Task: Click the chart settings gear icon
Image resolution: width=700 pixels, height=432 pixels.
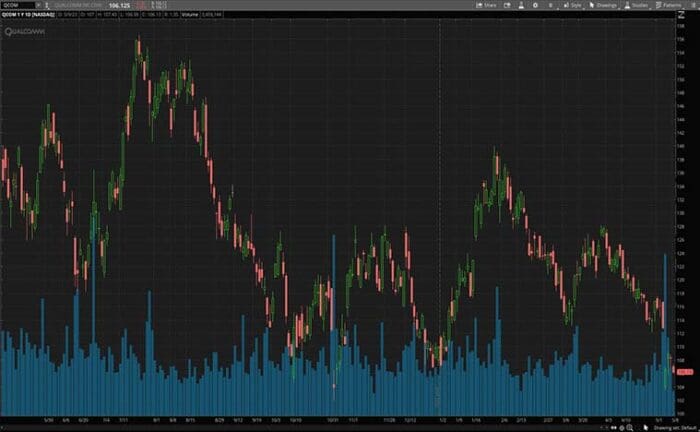Action: [x=537, y=5]
